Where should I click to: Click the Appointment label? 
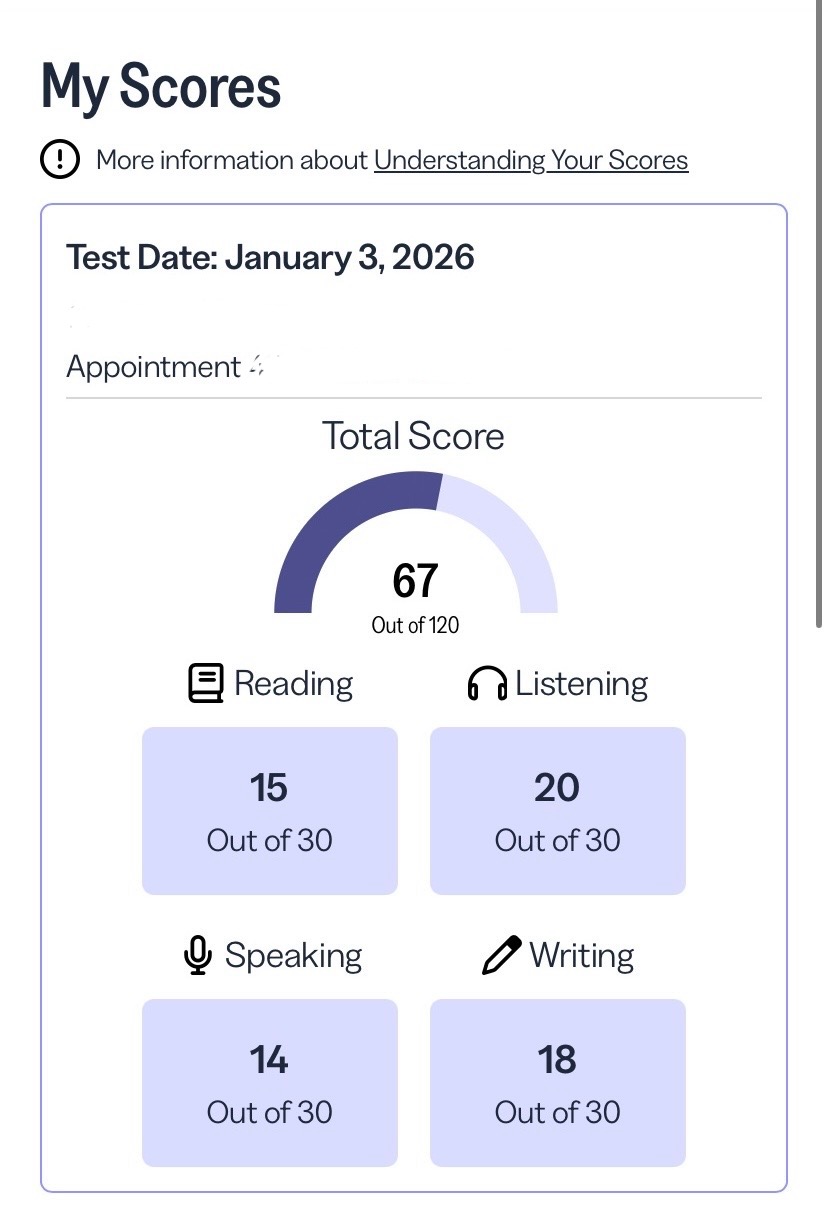[x=153, y=367]
